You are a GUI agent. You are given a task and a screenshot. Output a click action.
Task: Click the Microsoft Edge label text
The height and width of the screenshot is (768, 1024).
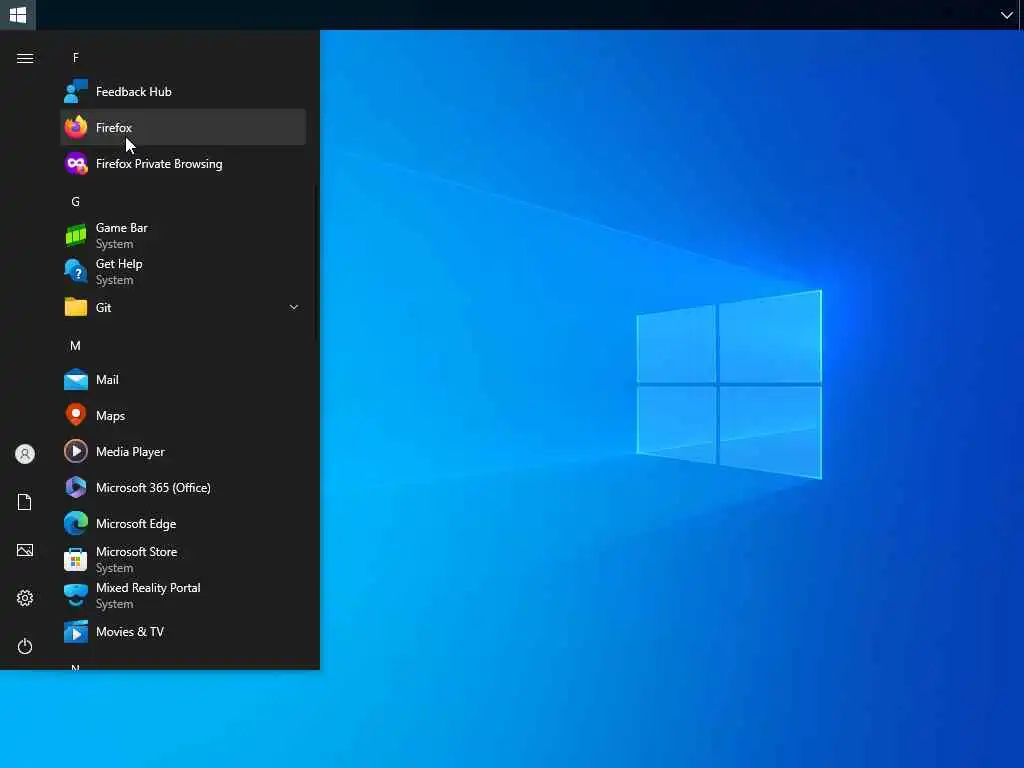click(x=136, y=524)
